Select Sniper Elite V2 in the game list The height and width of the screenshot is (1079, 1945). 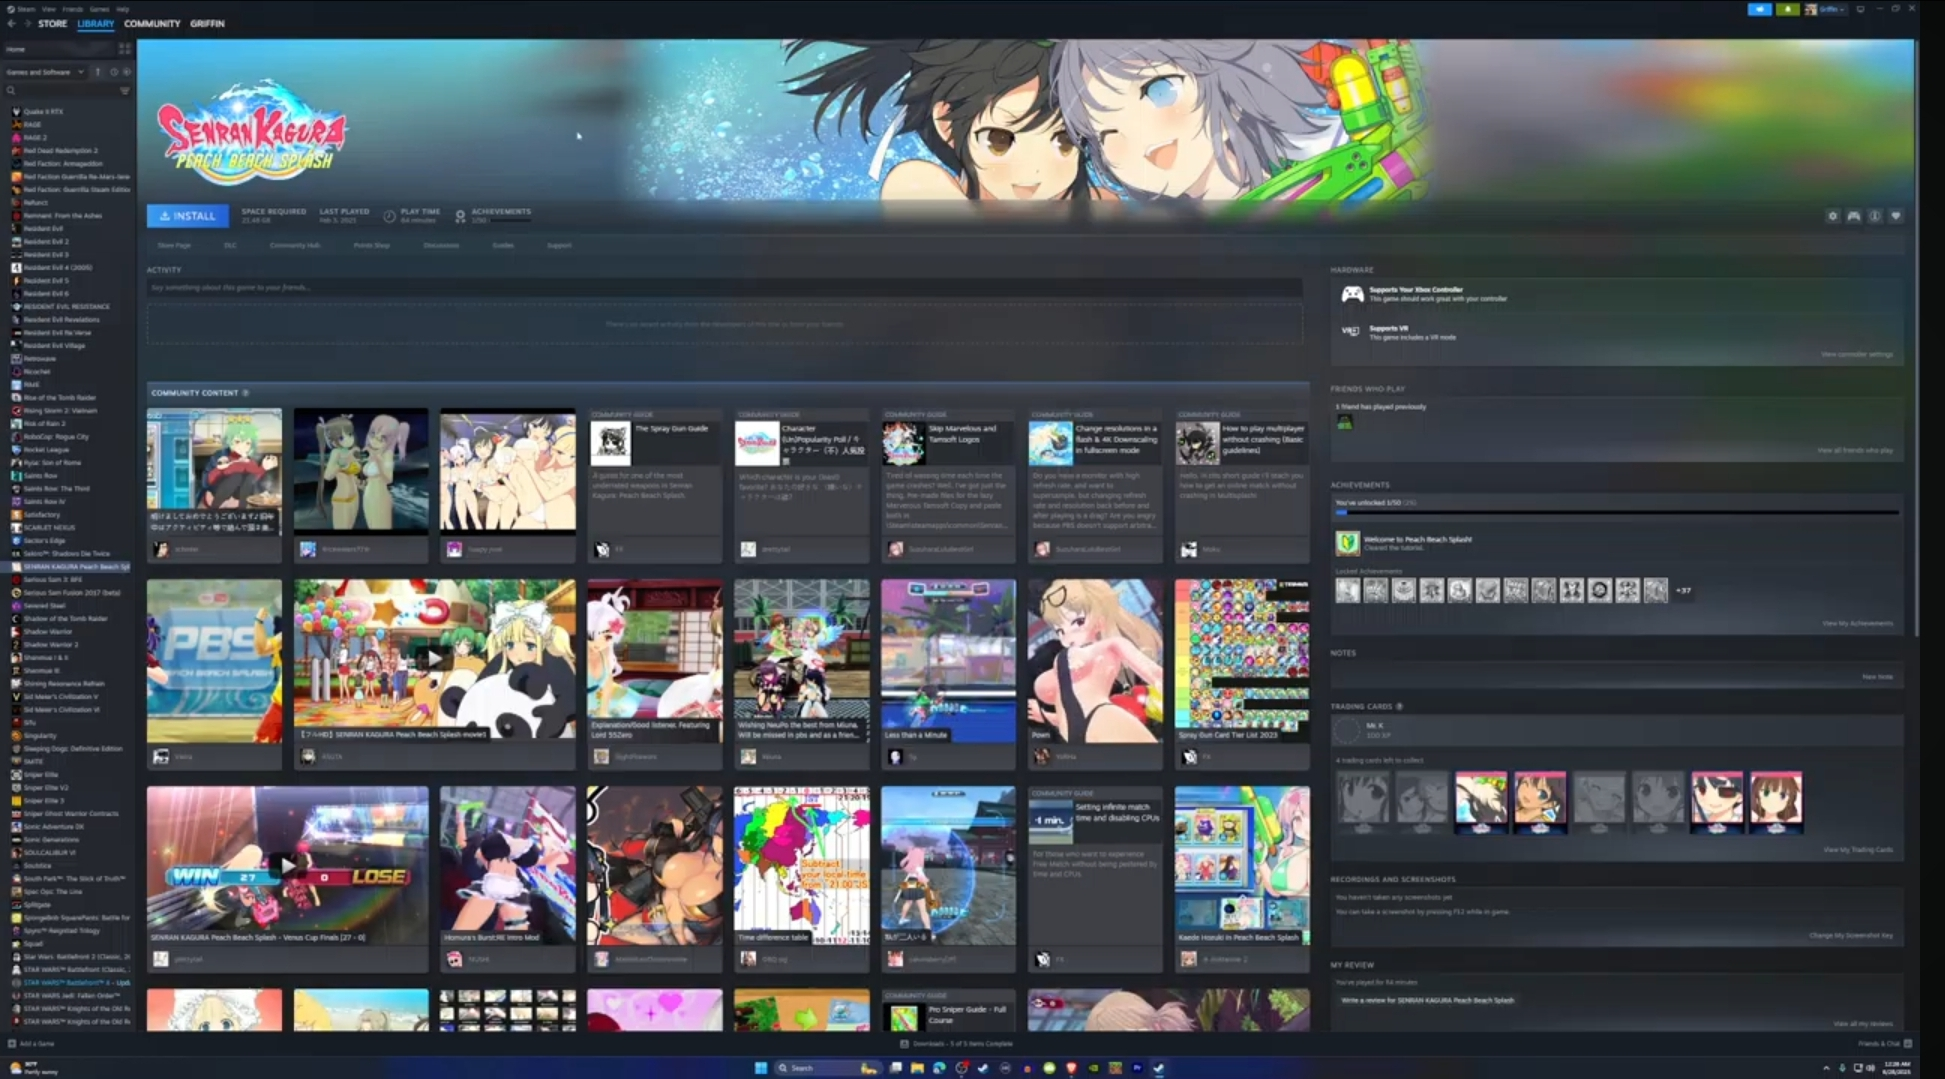46,787
